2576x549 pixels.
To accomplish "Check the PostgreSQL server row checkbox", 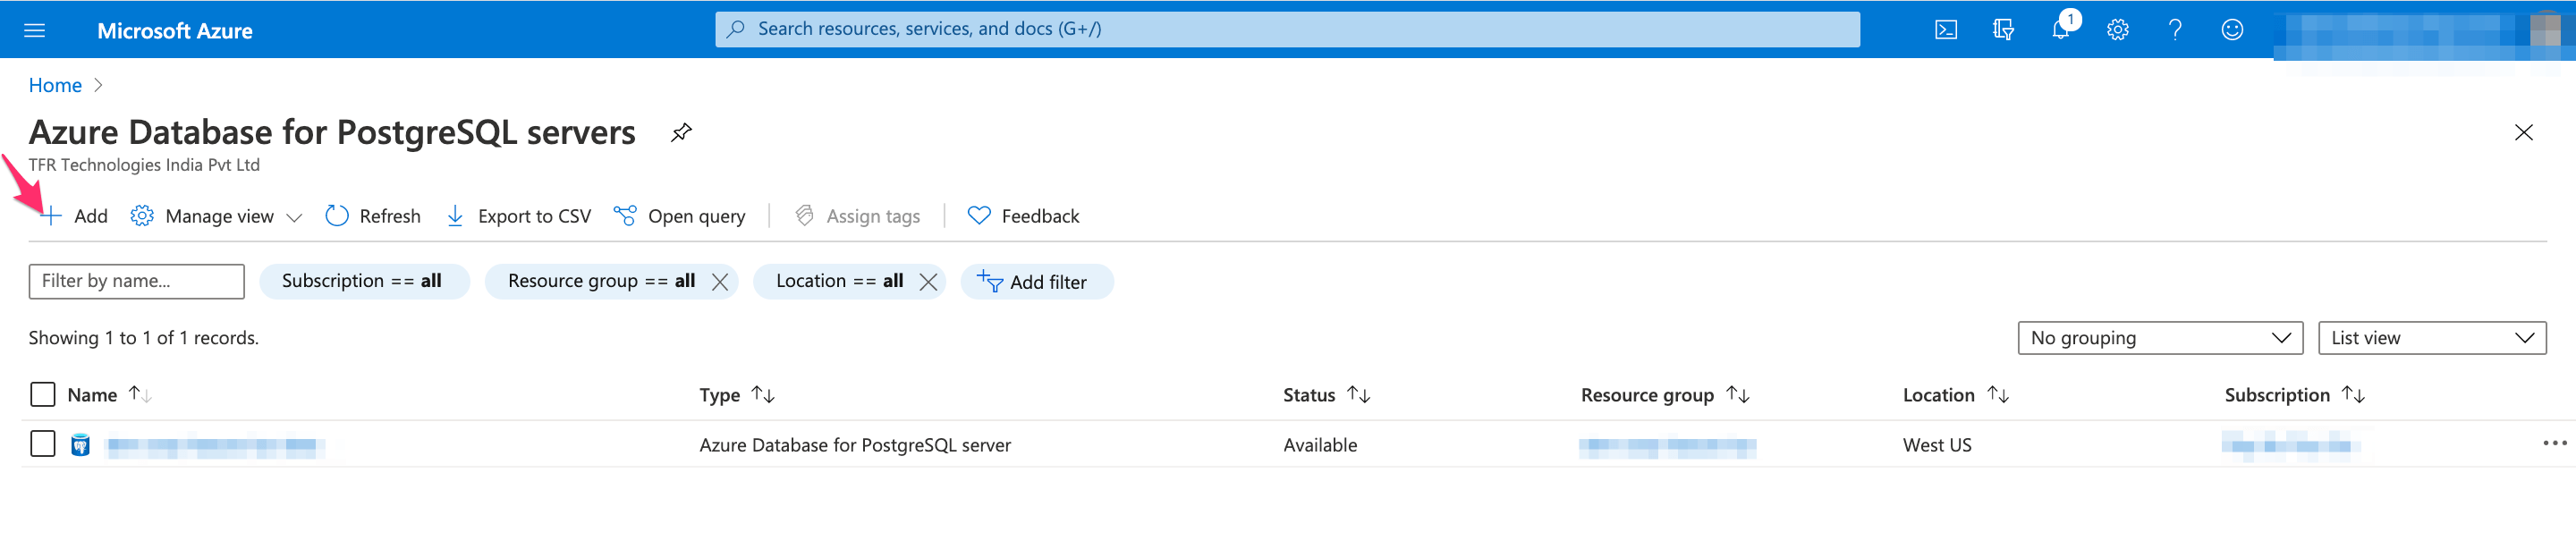I will (43, 443).
